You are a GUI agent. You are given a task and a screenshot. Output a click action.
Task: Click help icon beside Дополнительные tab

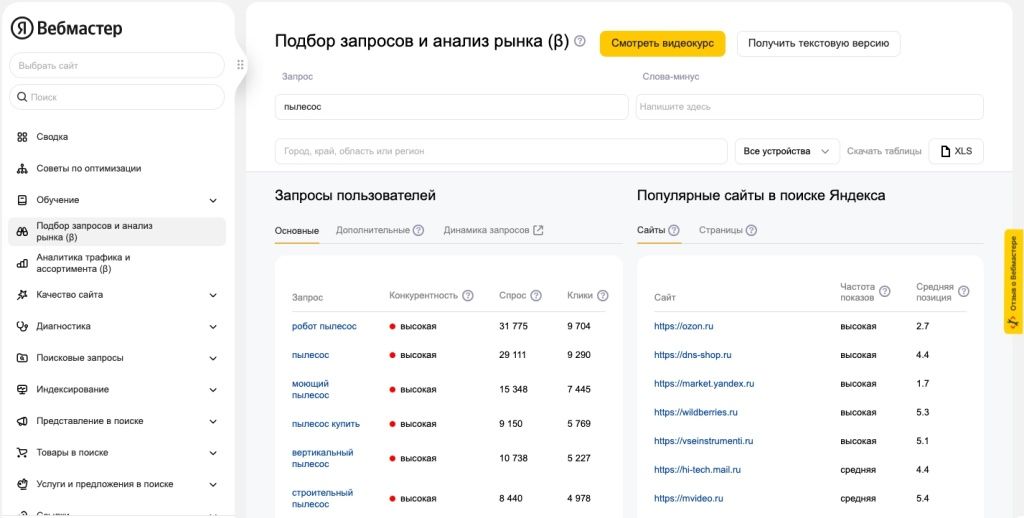click(x=419, y=230)
